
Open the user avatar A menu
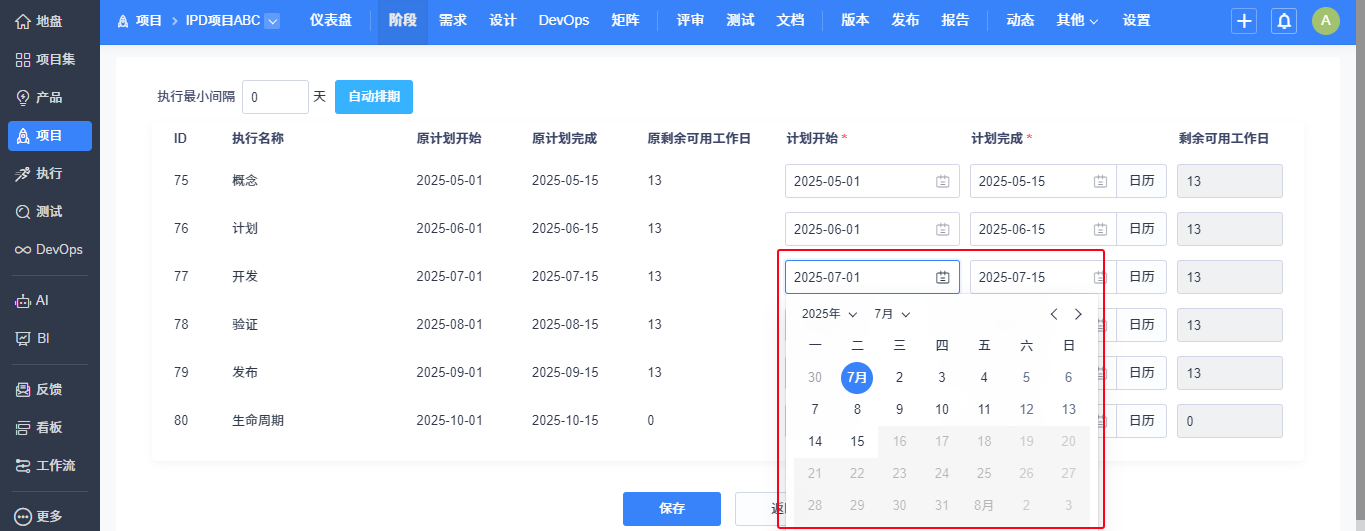pos(1325,21)
